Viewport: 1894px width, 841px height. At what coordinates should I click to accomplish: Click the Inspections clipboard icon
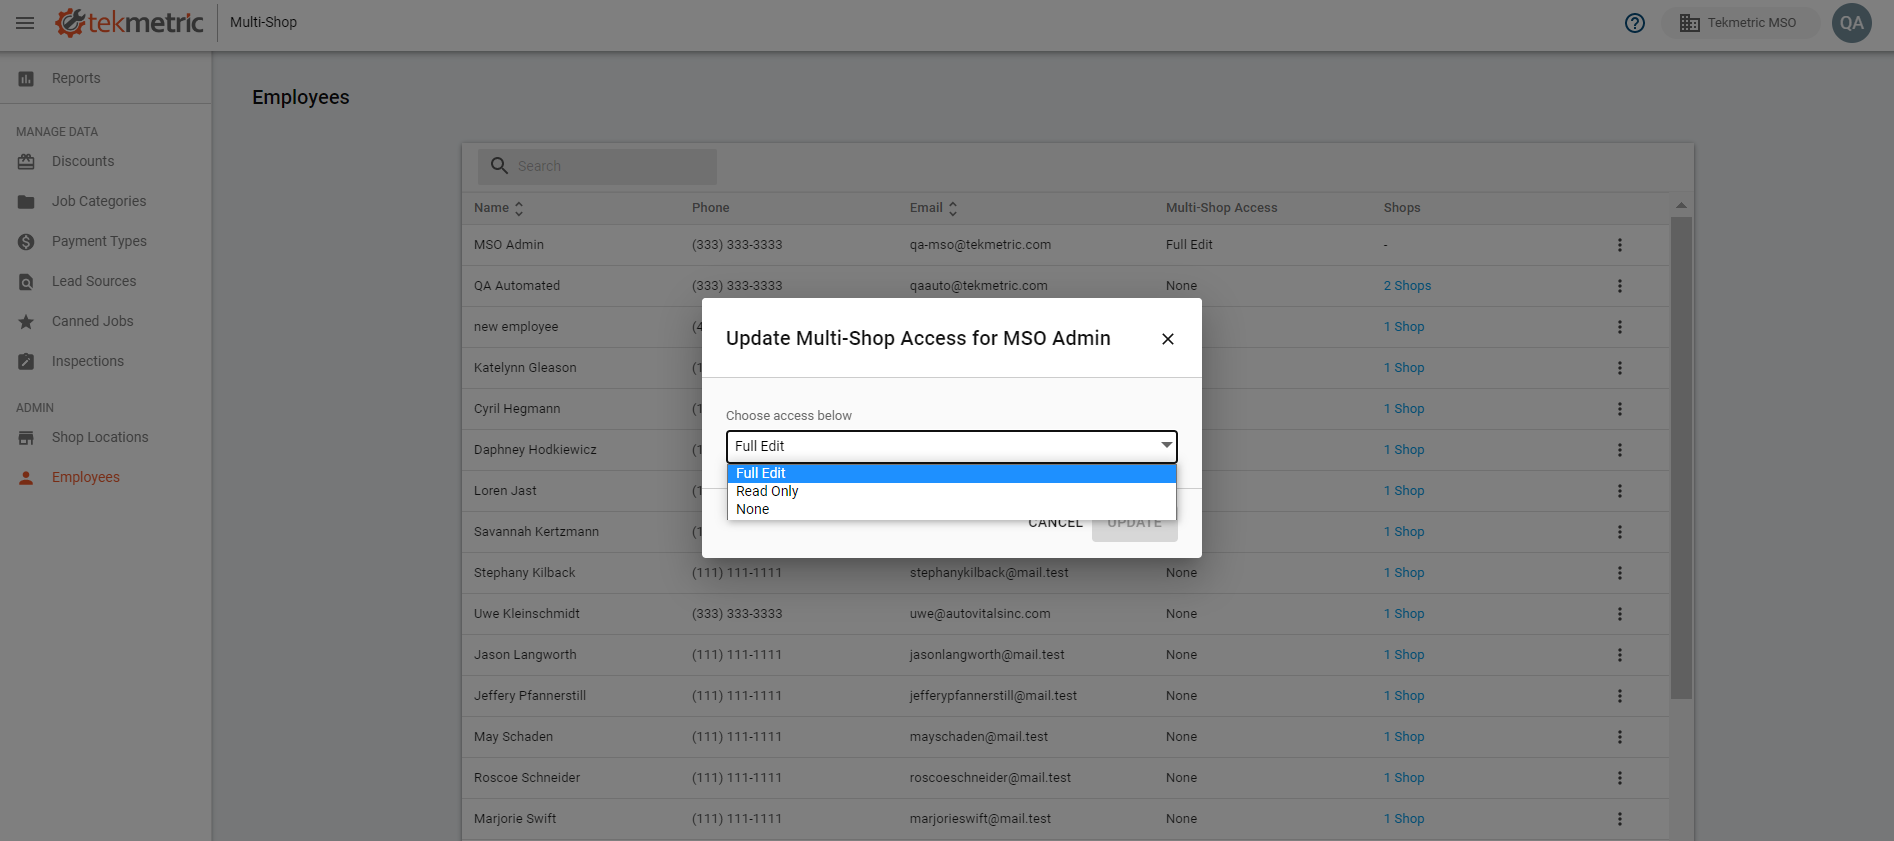coord(26,361)
